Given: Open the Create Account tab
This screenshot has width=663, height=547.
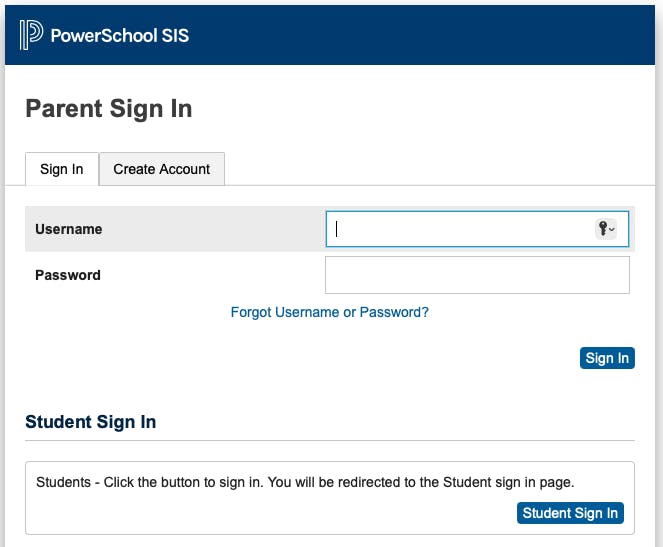Looking at the screenshot, I should tap(162, 169).
